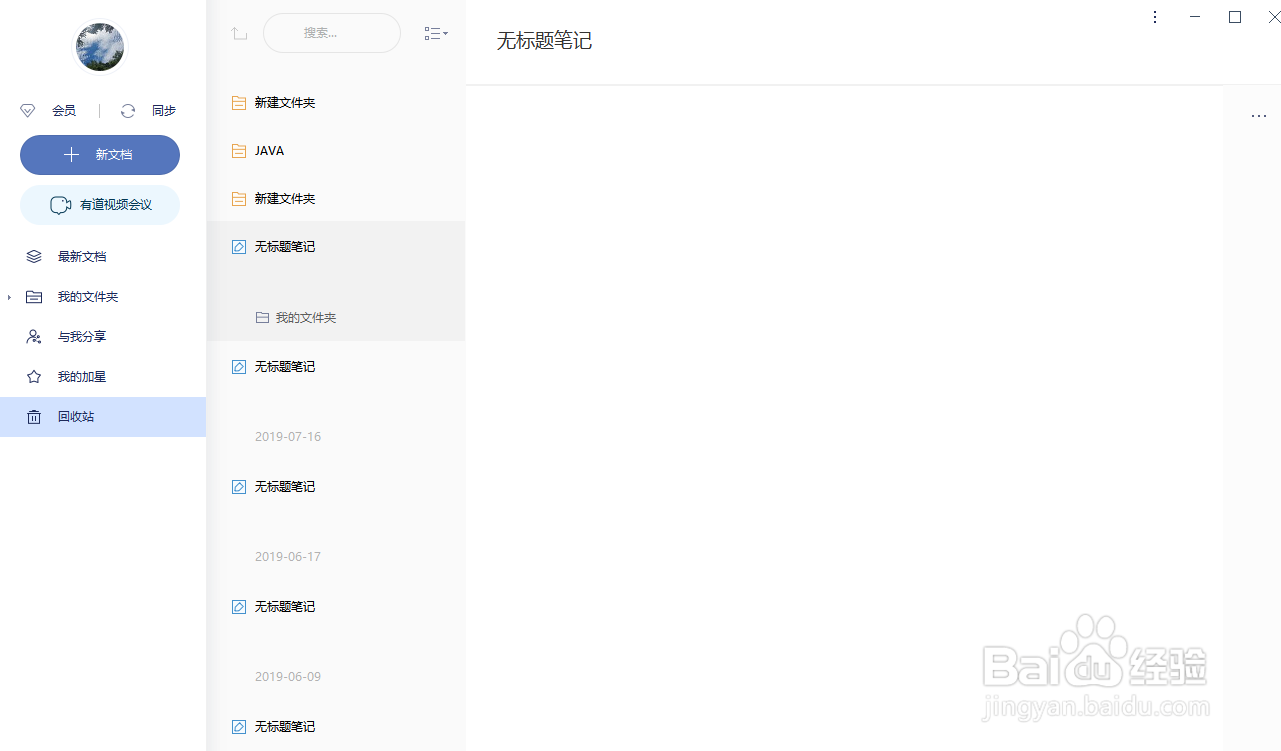
Task: Click the 新文档 new document button
Action: (99, 155)
